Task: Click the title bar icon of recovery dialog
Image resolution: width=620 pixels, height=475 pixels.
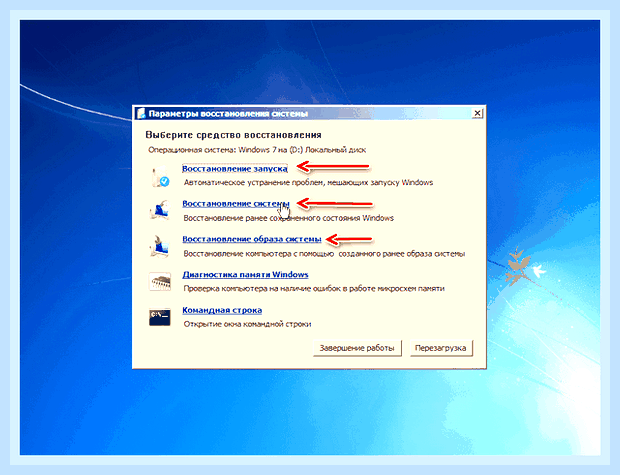Action: coord(141,114)
